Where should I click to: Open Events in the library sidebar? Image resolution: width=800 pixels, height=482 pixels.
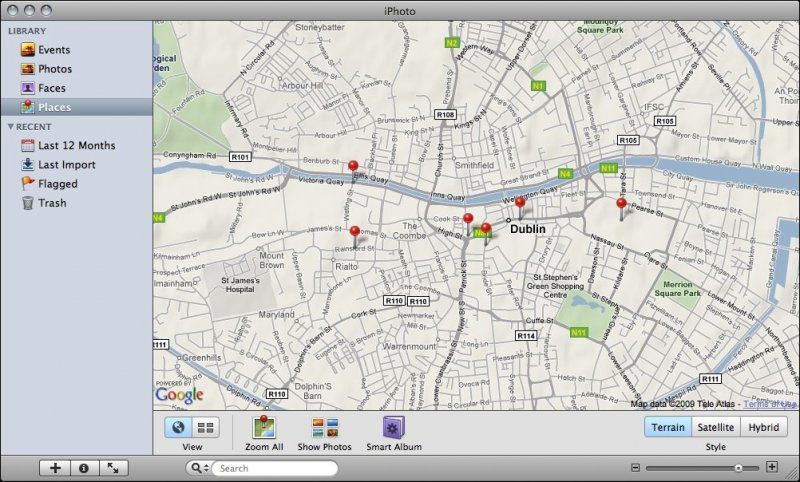[x=54, y=49]
